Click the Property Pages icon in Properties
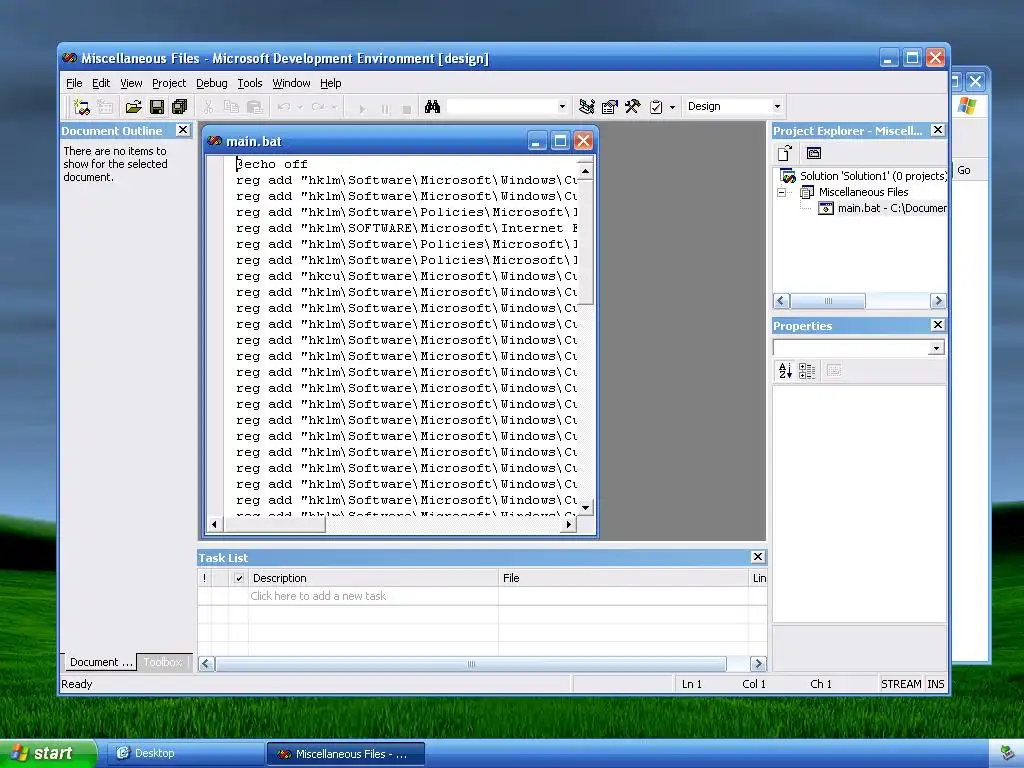The image size is (1024, 768). click(834, 371)
